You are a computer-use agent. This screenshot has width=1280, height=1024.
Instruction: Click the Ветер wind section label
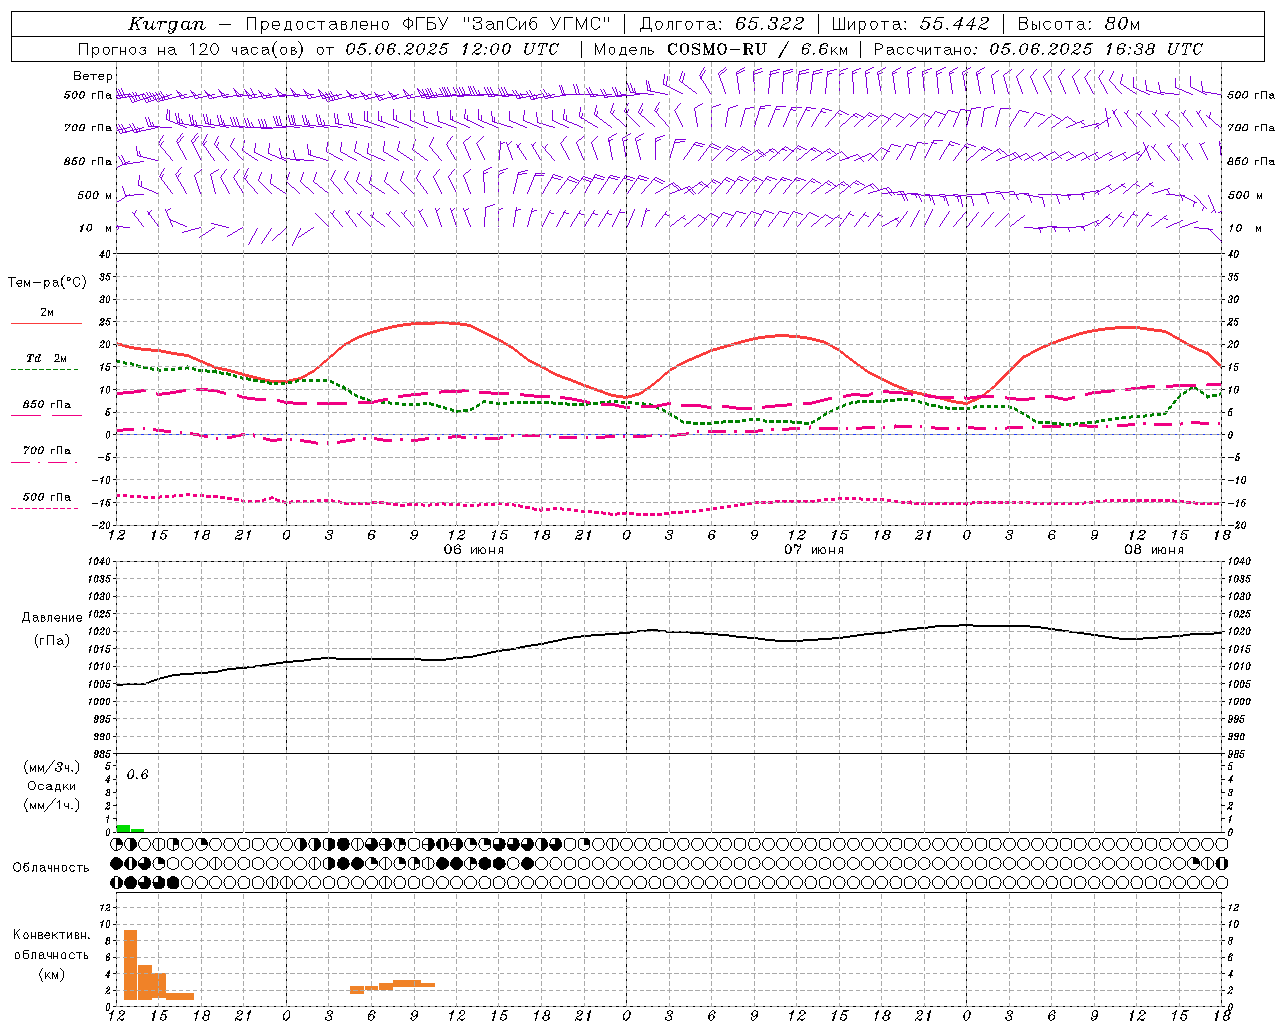[x=92, y=76]
